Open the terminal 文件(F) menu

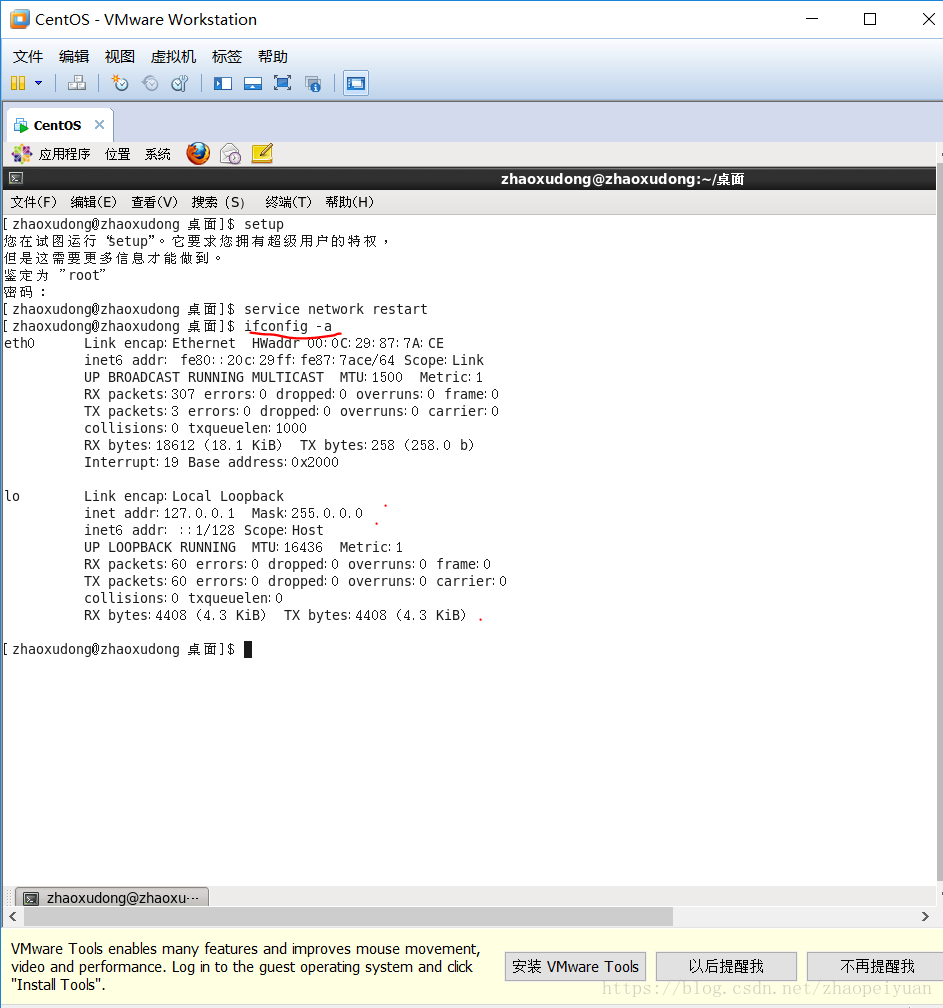(x=33, y=202)
